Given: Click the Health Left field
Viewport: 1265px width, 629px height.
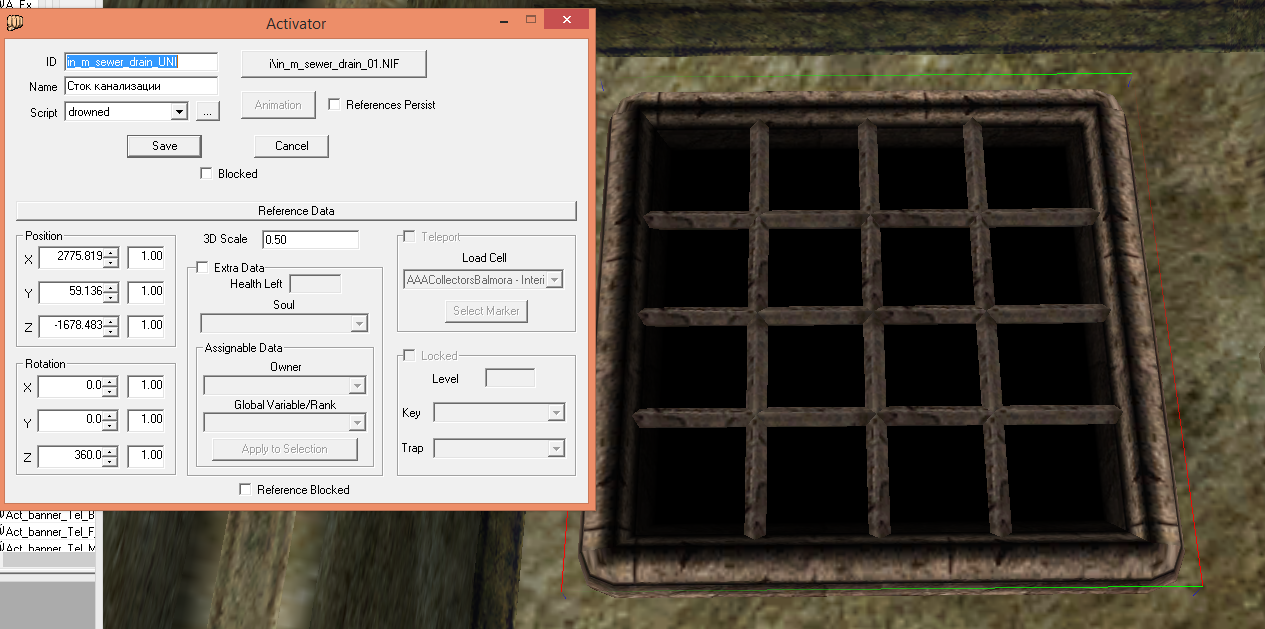Looking at the screenshot, I should pyautogui.click(x=315, y=284).
